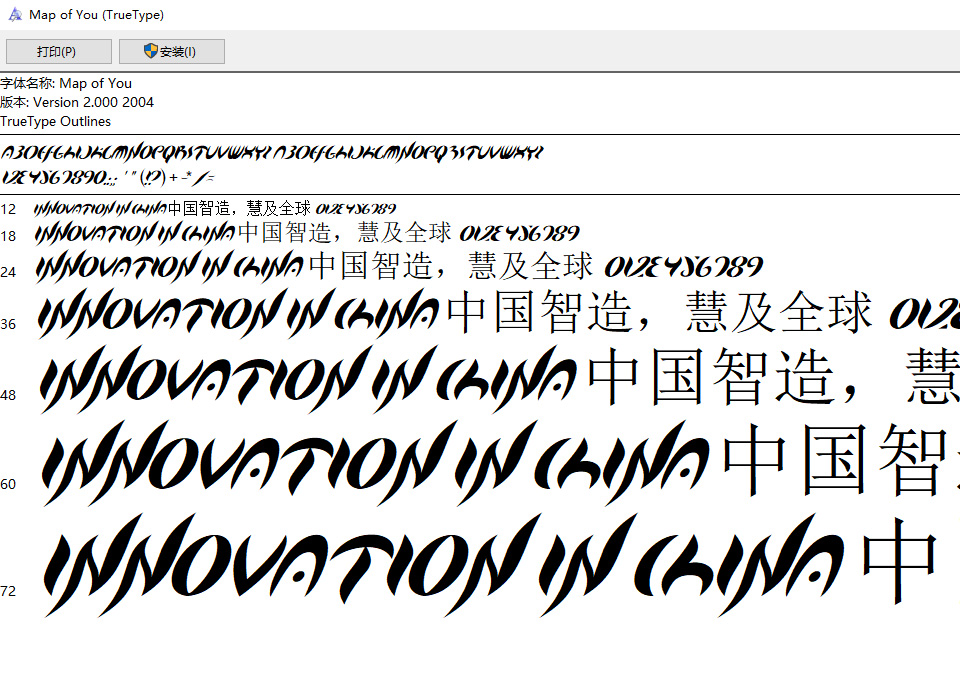Image resolution: width=960 pixels, height=700 pixels.
Task: Click the 24-point sample text line
Action: coord(399,267)
